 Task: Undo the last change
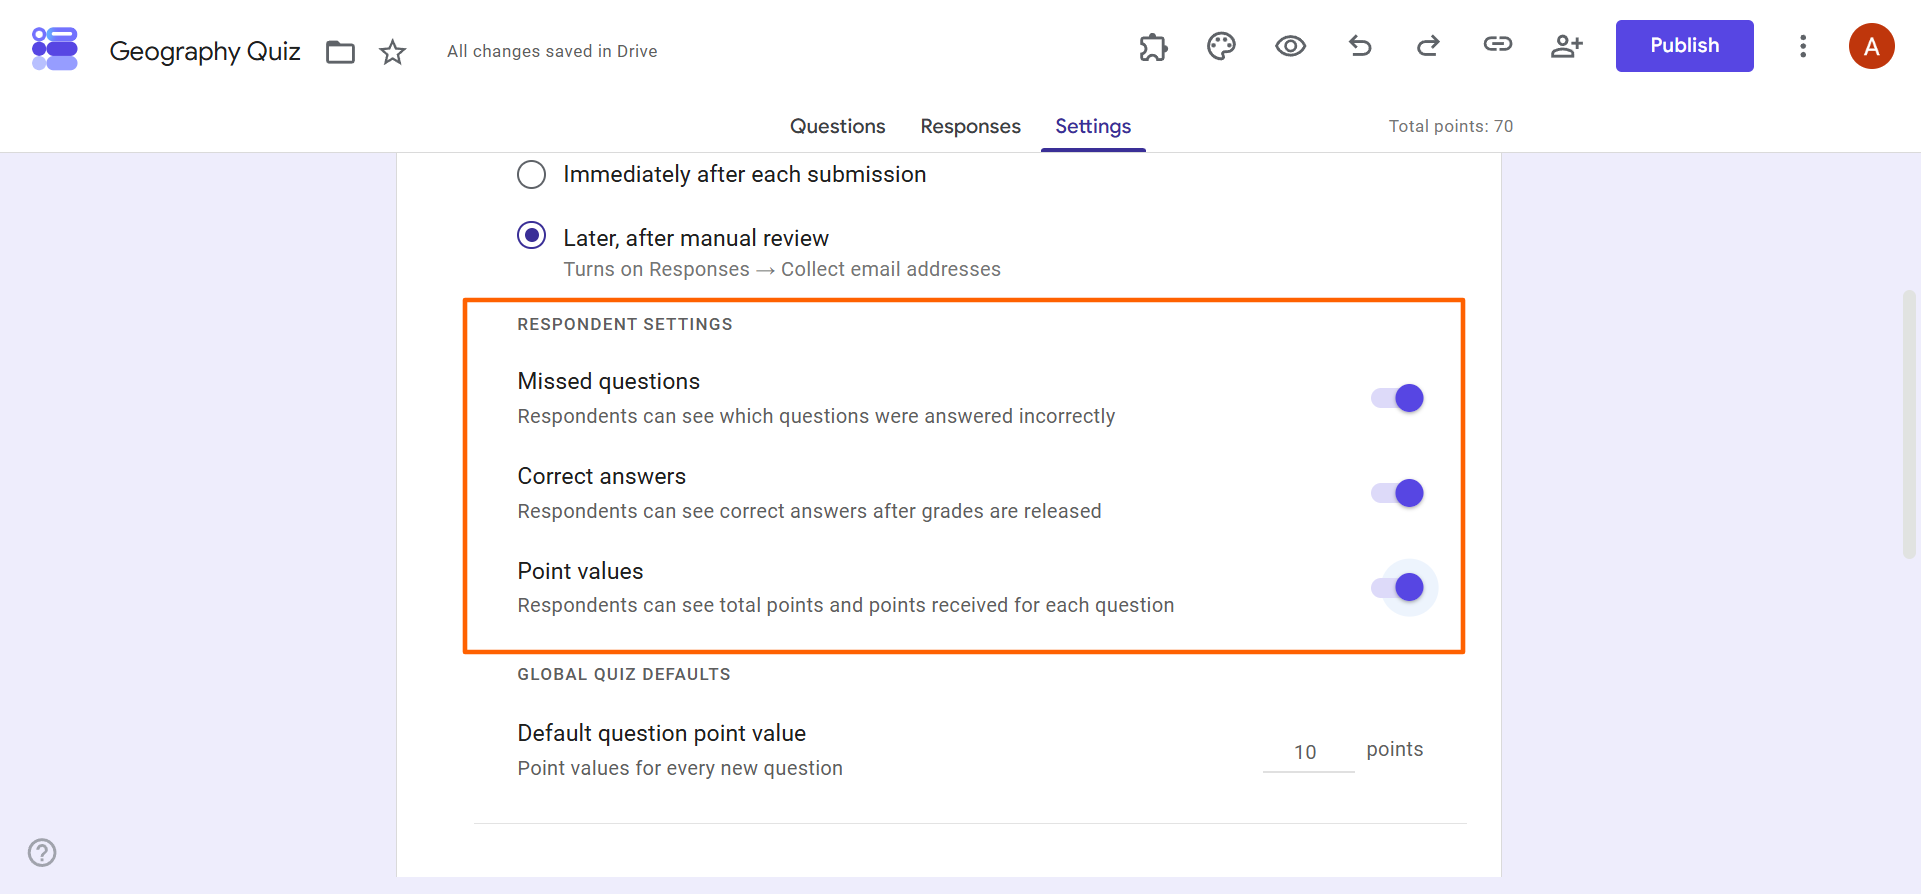coord(1360,46)
